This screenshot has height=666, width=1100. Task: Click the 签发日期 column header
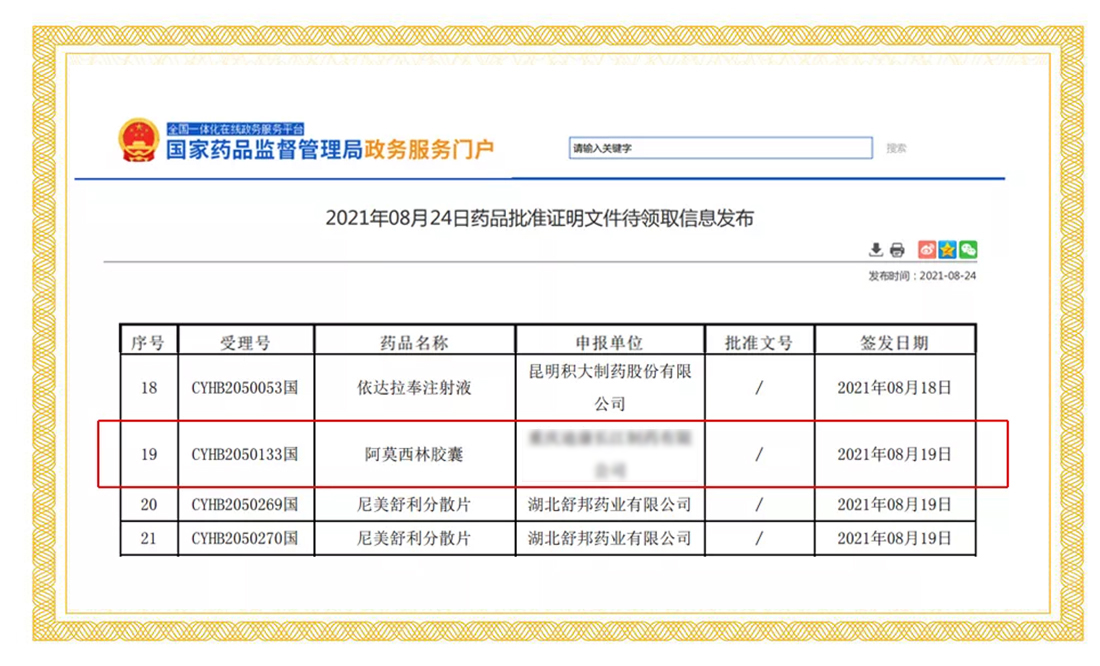894,342
